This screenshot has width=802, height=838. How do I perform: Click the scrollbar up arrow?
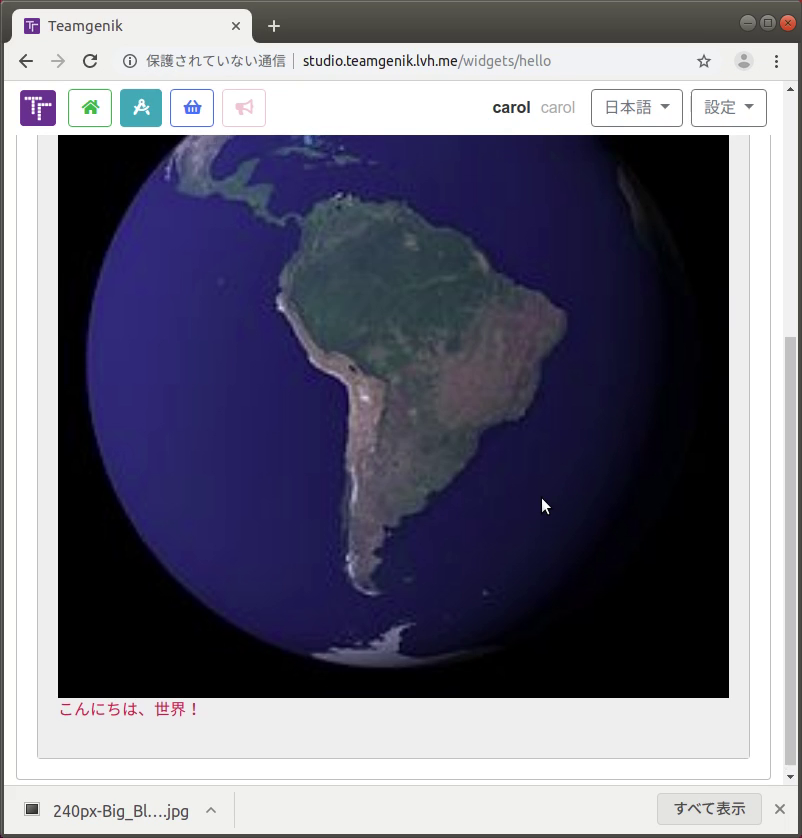coord(790,89)
